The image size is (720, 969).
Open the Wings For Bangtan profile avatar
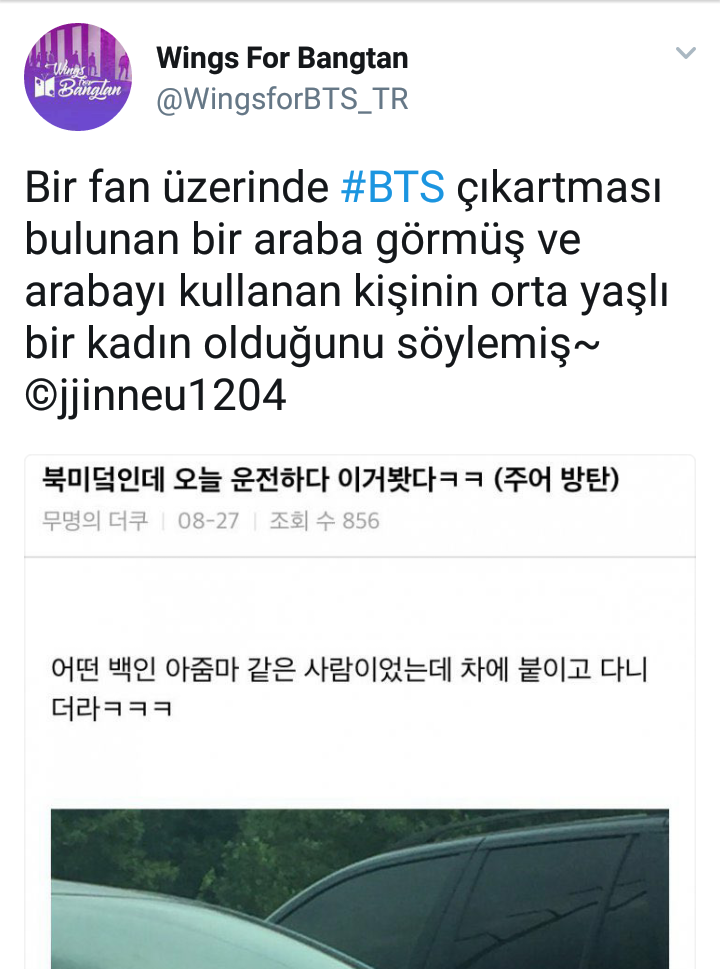tap(78, 77)
